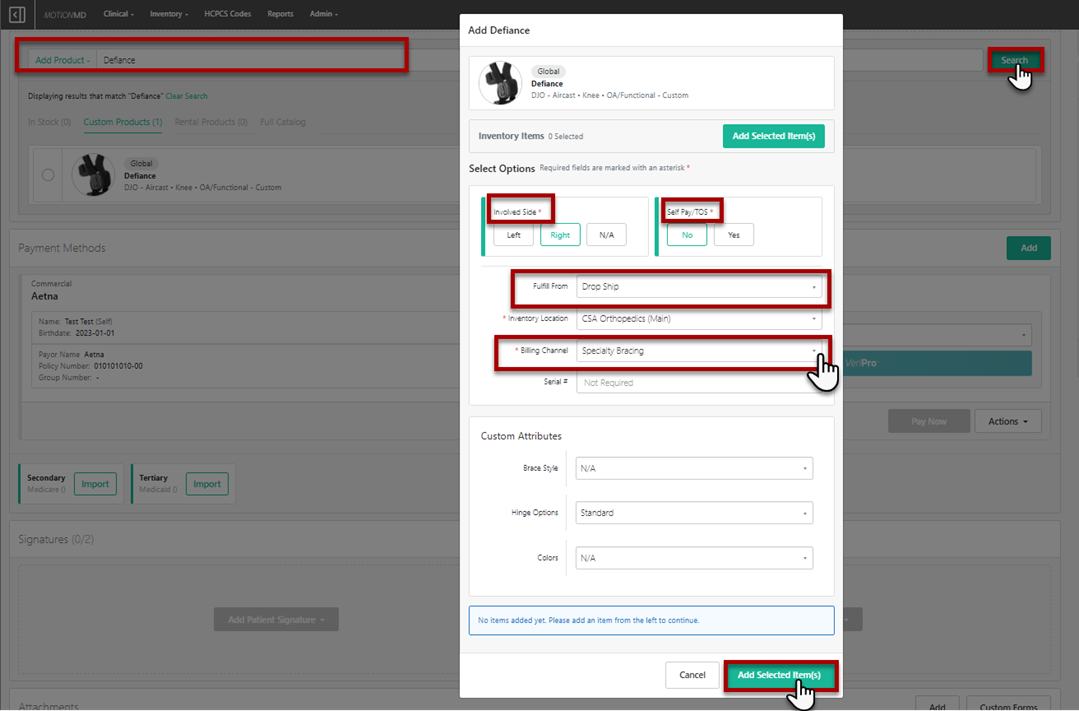Open the Clinical menu
This screenshot has height=711, width=1079.
(119, 14)
